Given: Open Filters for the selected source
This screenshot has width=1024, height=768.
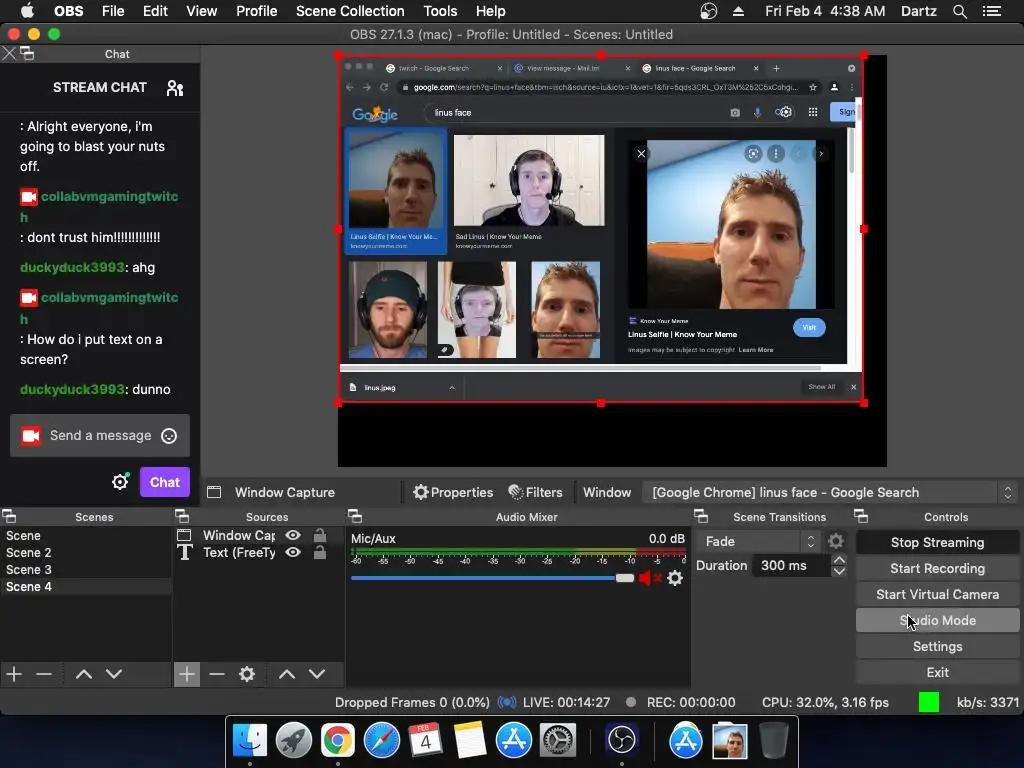Looking at the screenshot, I should point(535,492).
